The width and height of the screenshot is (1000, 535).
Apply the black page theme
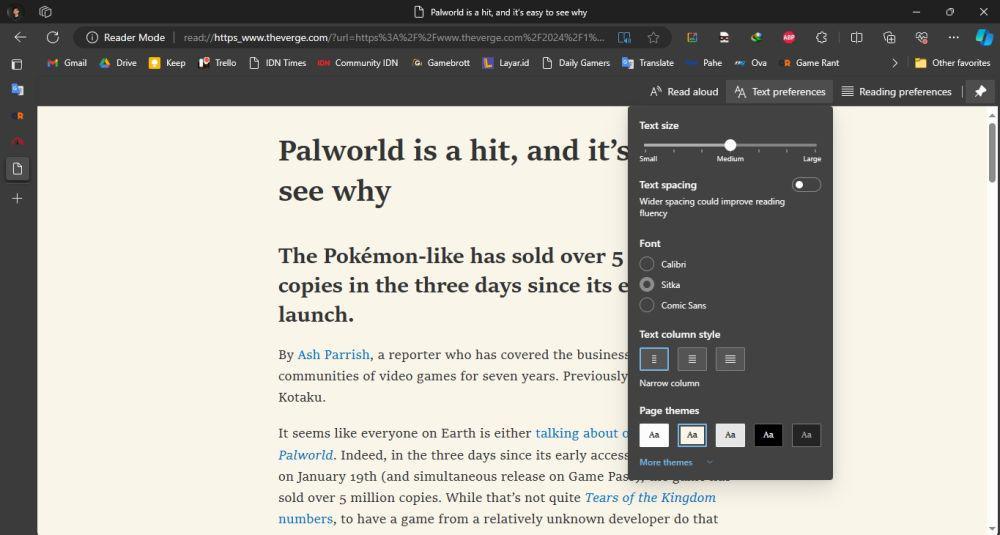point(768,435)
